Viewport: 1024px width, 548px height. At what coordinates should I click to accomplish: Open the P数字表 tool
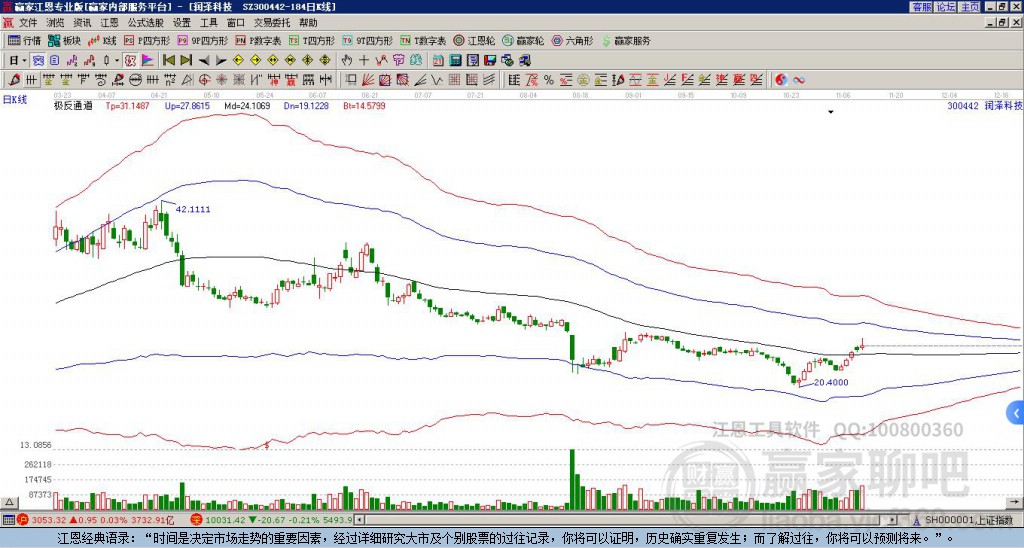pos(258,40)
